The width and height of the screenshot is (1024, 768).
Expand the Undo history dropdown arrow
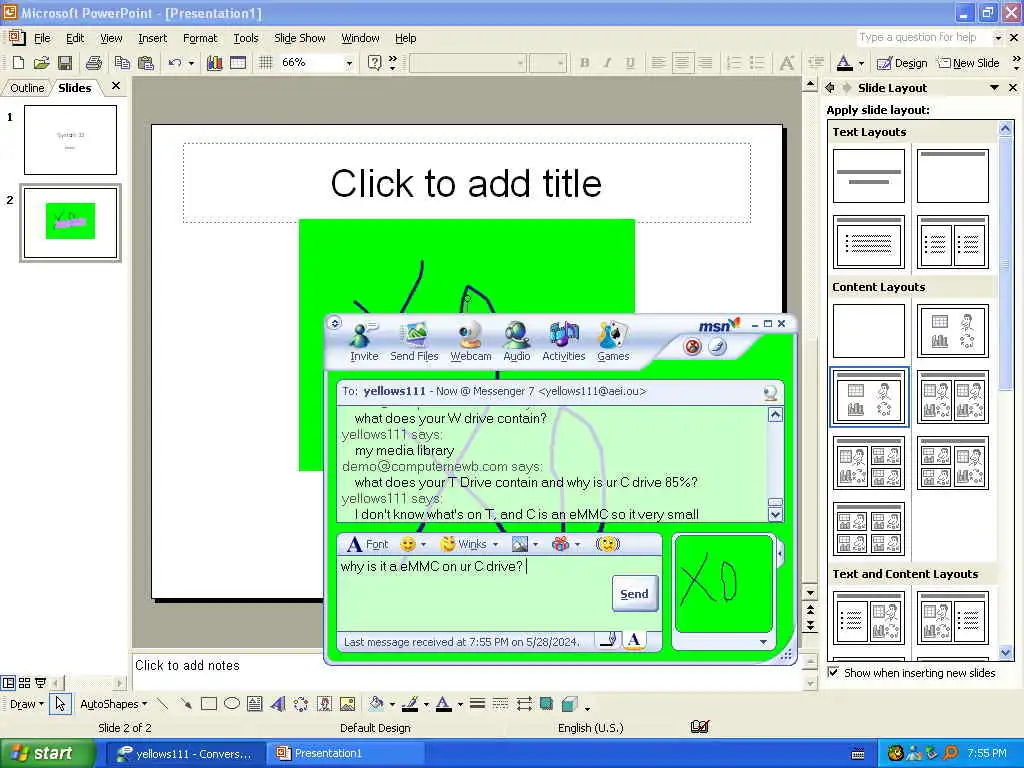pos(191,63)
